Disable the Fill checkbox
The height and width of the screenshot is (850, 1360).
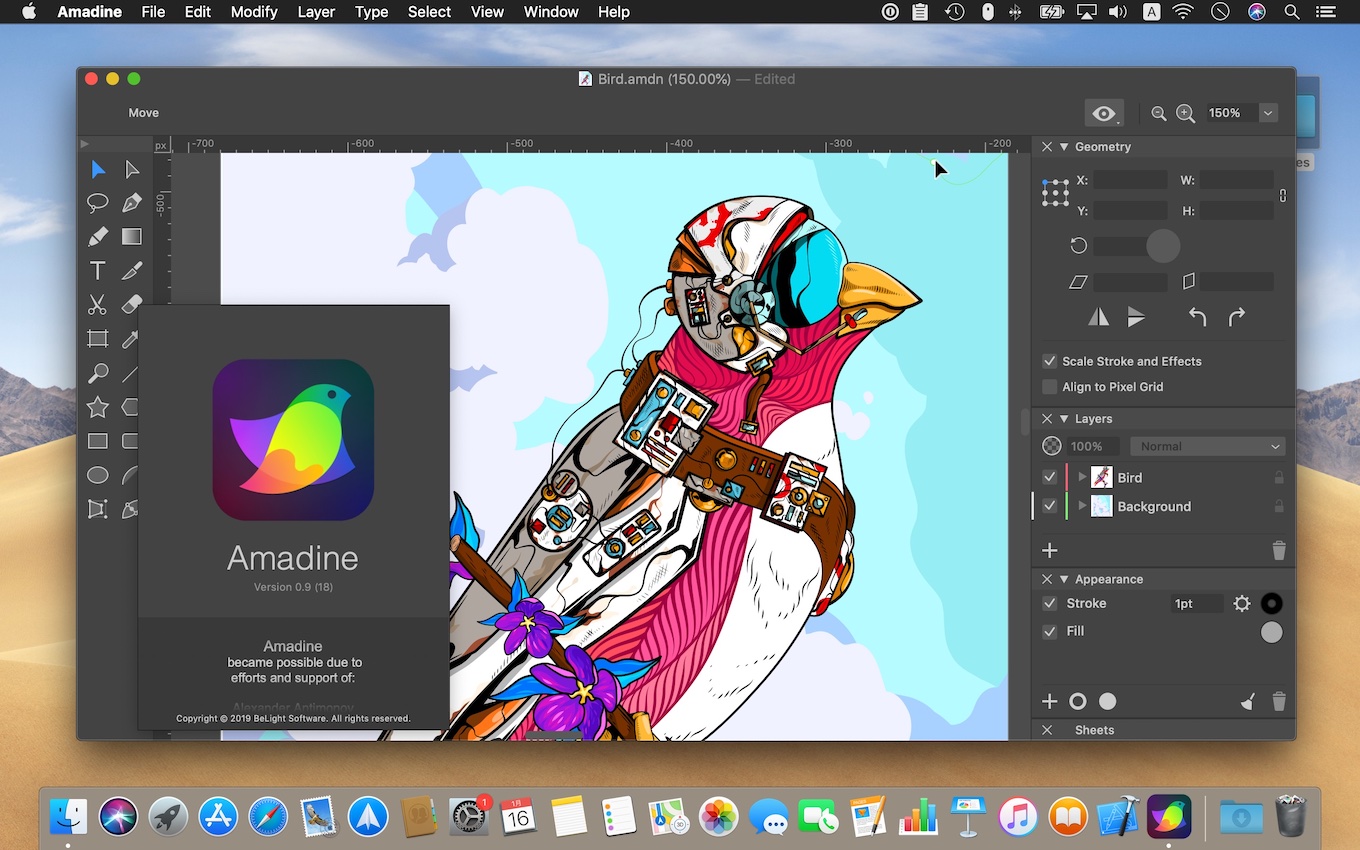click(1049, 631)
